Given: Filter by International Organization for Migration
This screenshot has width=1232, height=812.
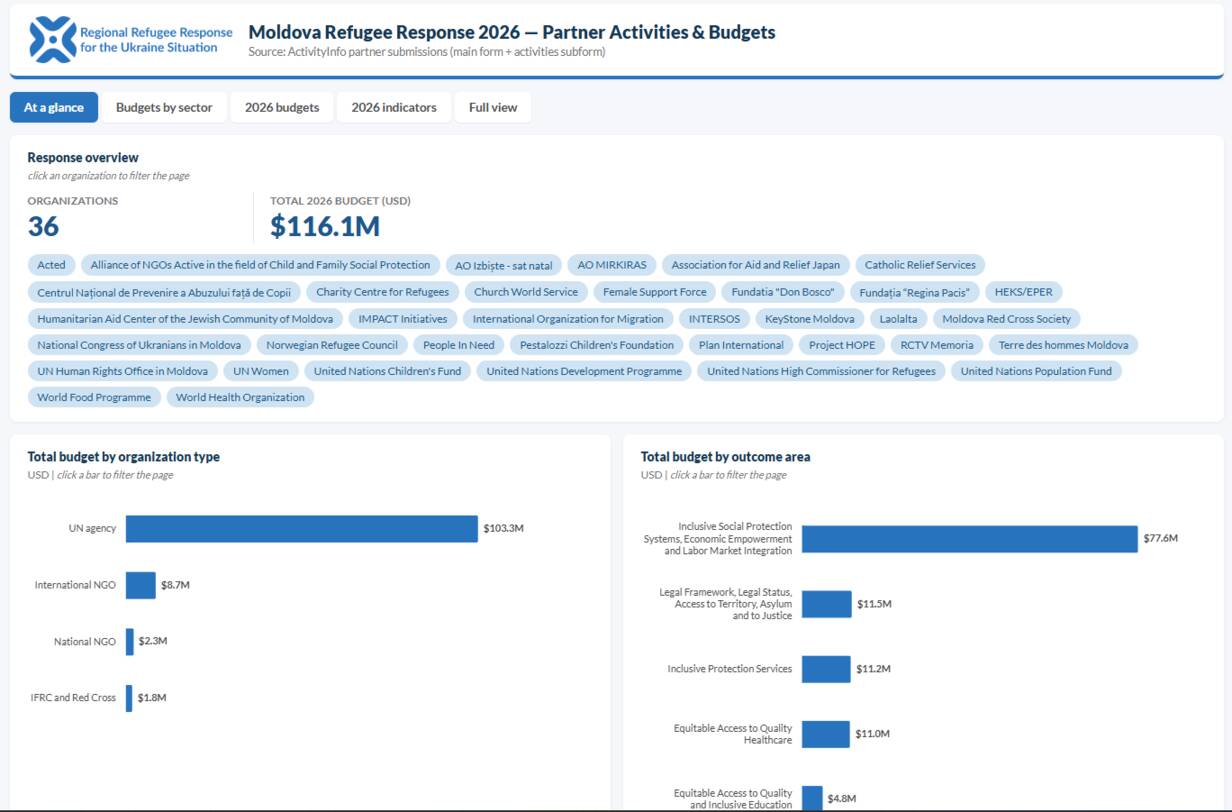Looking at the screenshot, I should pyautogui.click(x=568, y=319).
